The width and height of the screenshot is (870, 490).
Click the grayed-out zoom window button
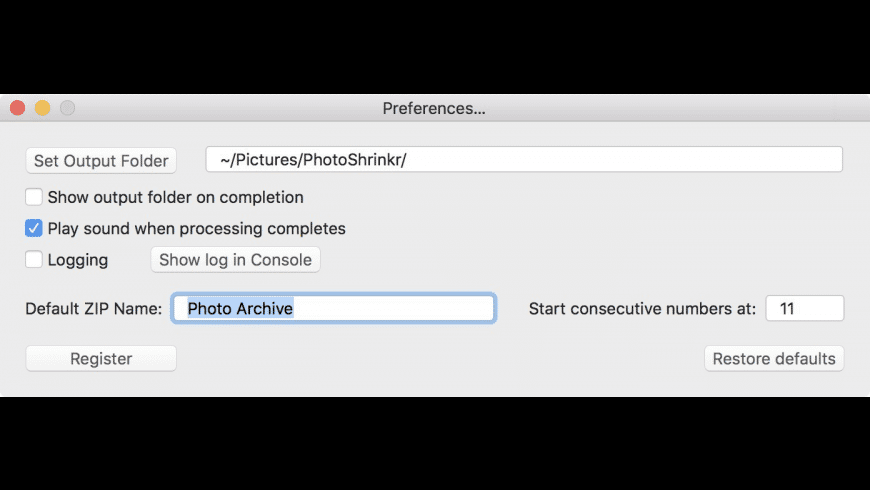(x=67, y=108)
